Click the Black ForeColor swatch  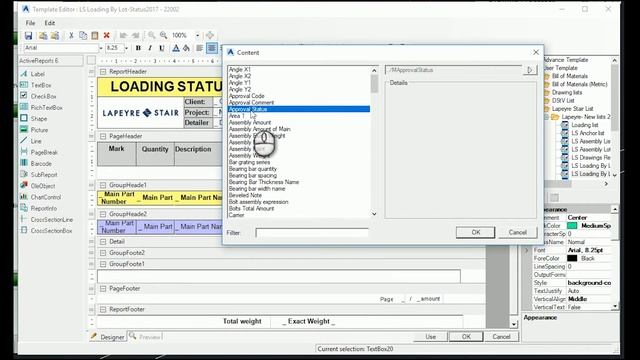572,258
